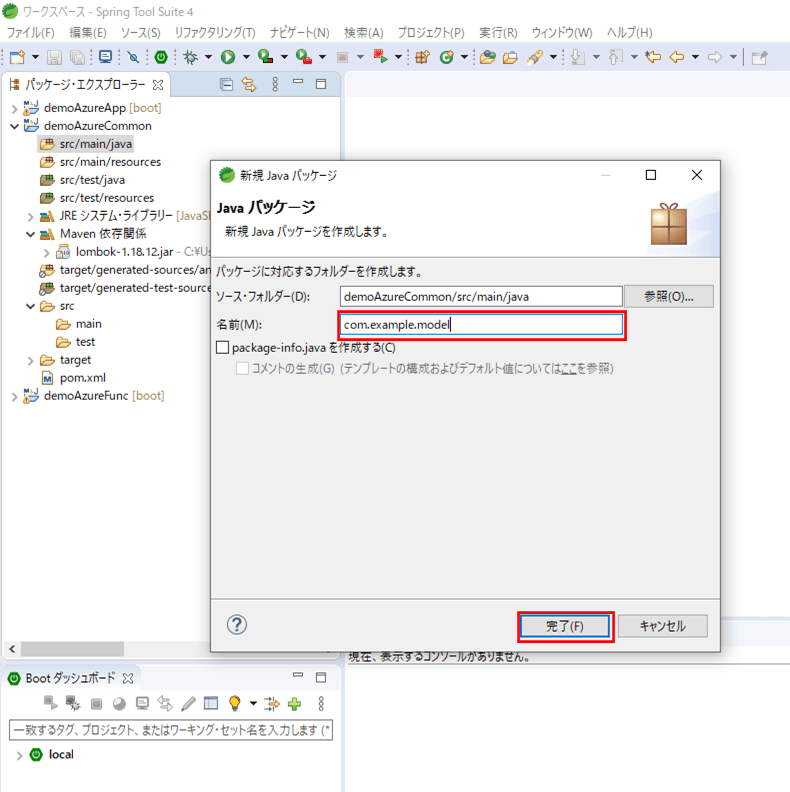Check the package-info.java creation checkbox
The image size is (790, 792).
[x=223, y=348]
